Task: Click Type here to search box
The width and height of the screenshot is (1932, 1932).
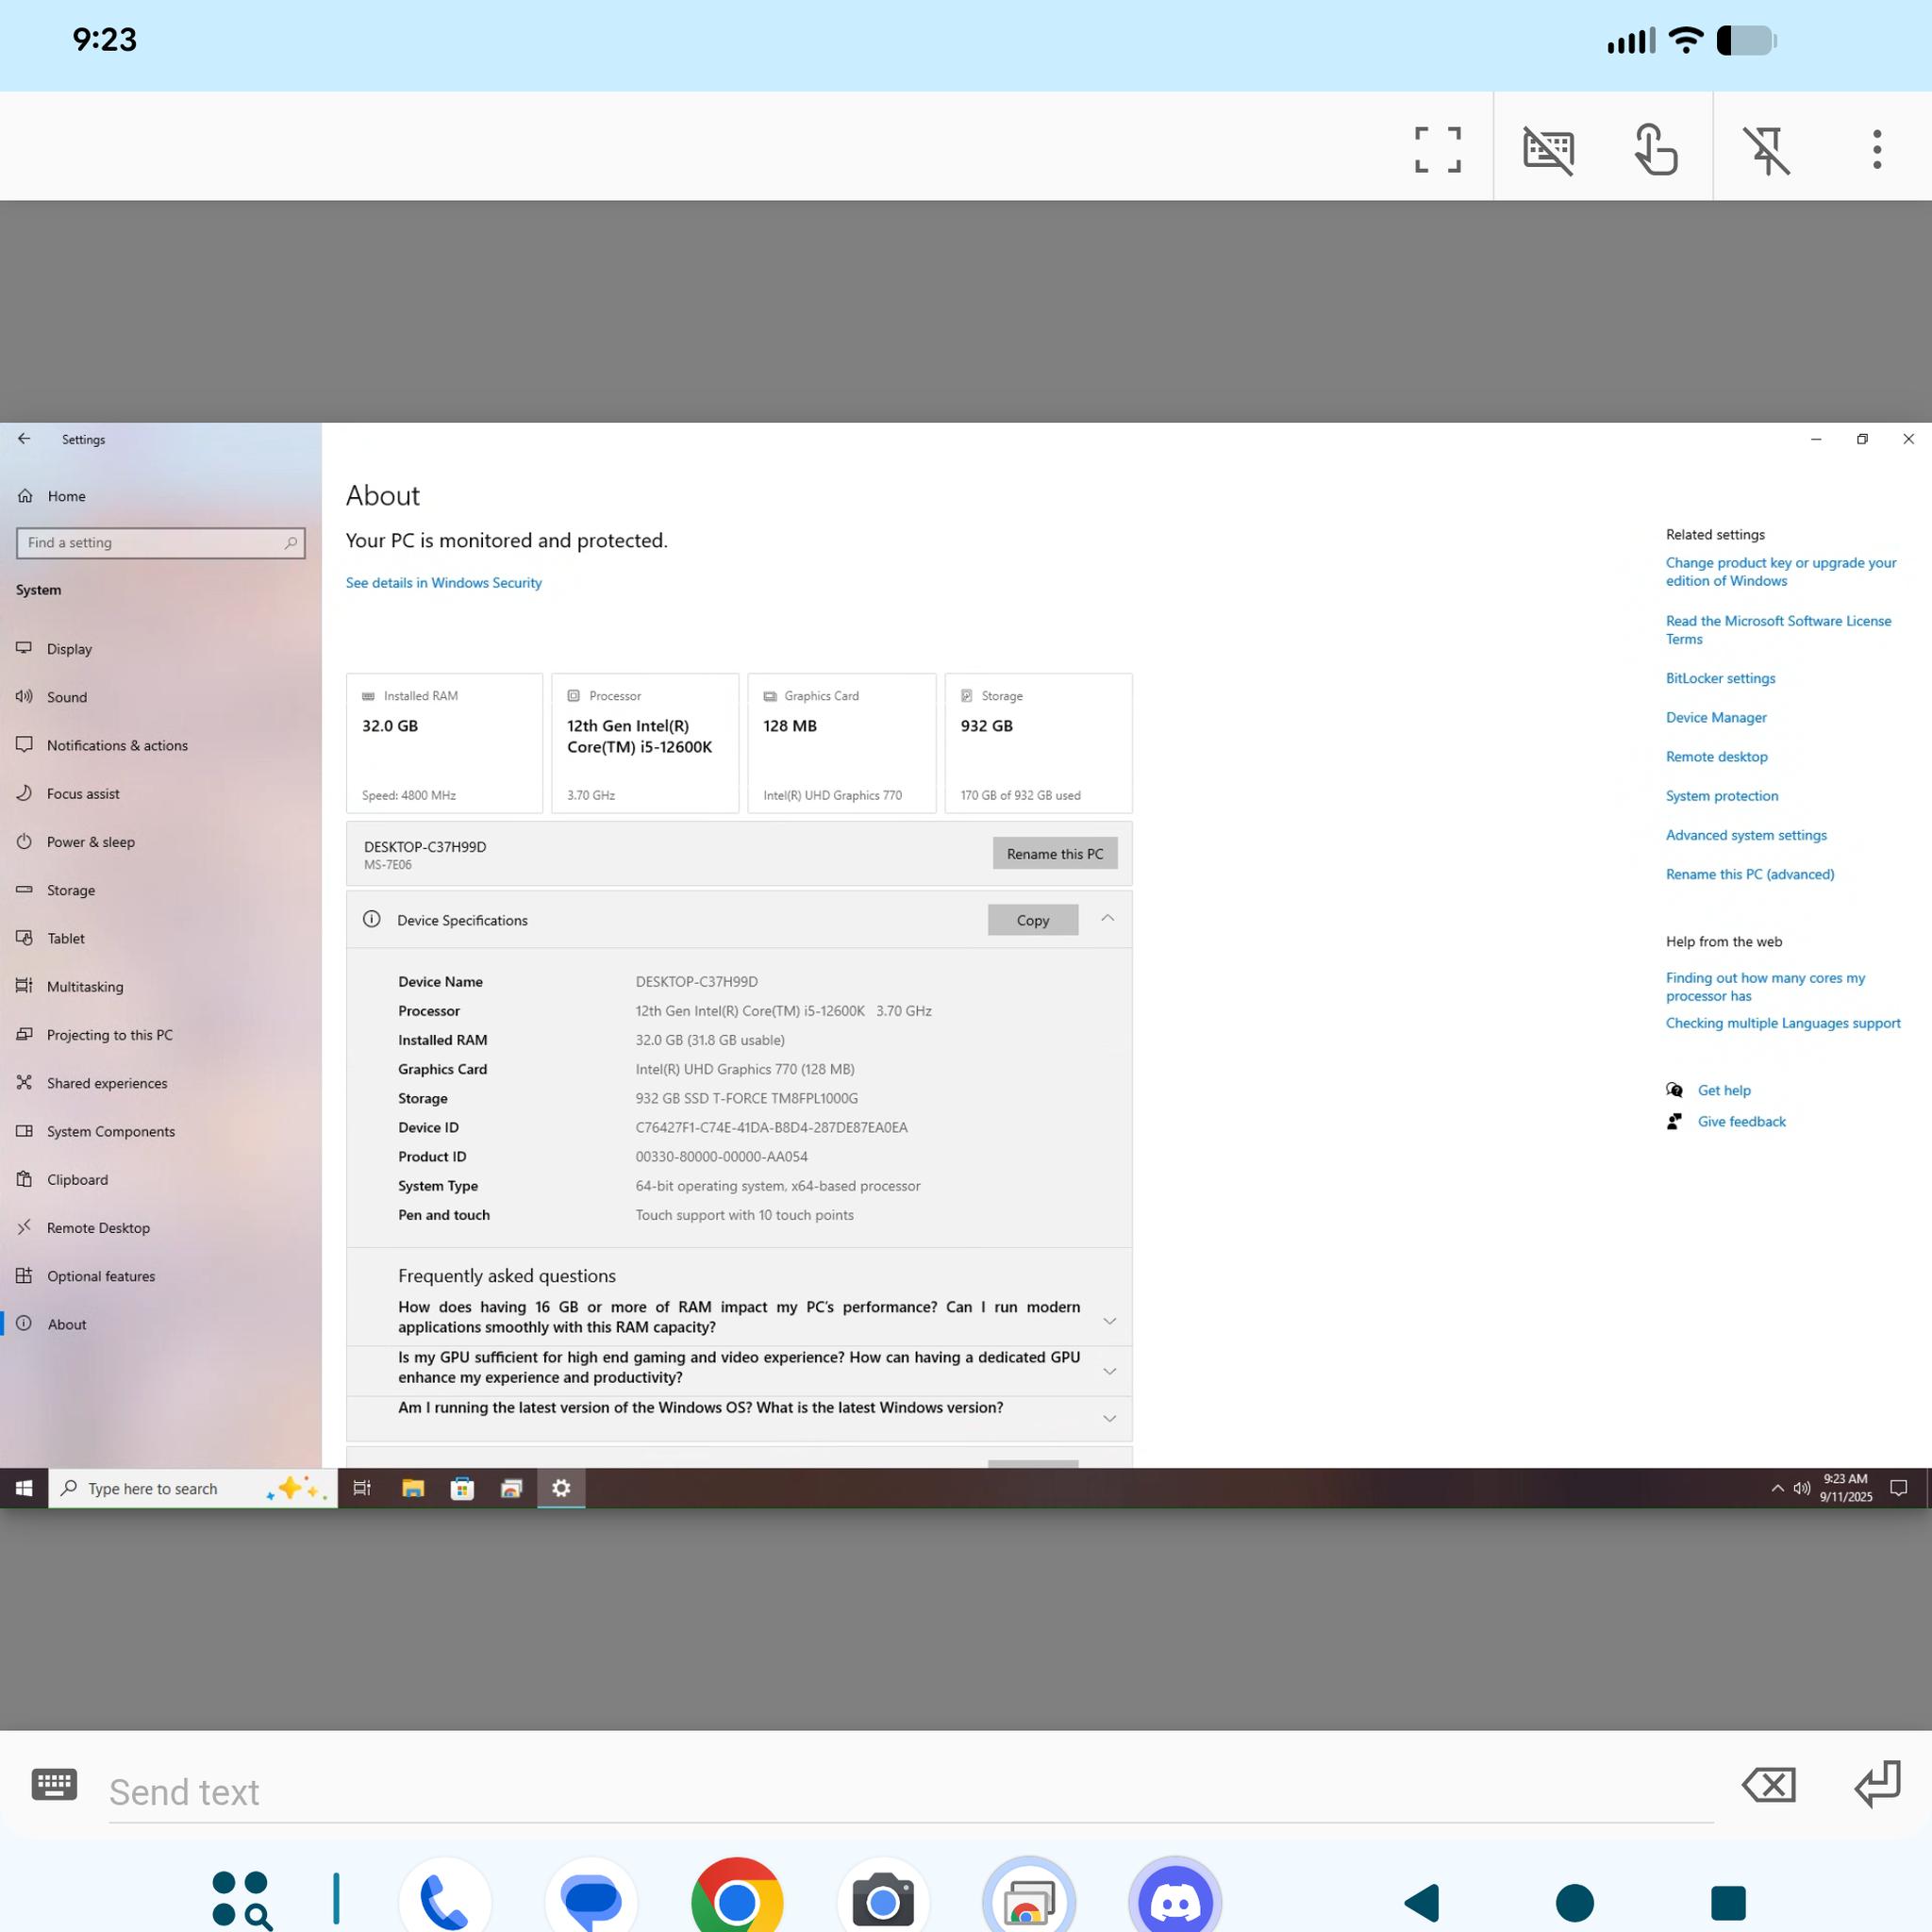Action: click(x=193, y=1488)
